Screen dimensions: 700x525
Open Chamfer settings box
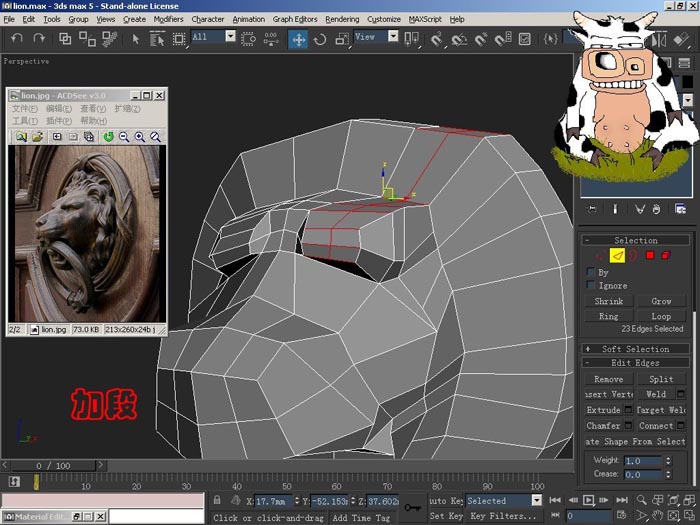pos(628,425)
